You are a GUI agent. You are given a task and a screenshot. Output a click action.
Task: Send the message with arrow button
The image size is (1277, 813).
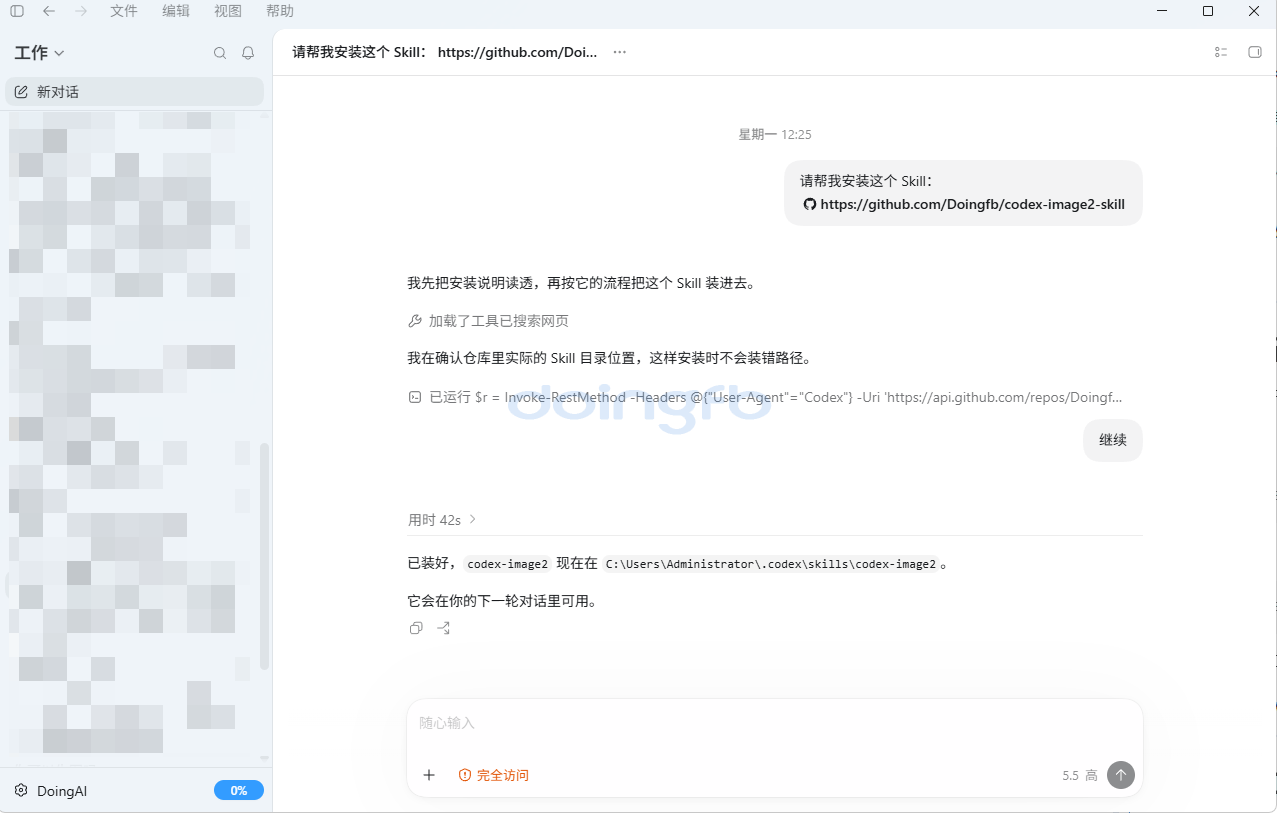[x=1121, y=775]
